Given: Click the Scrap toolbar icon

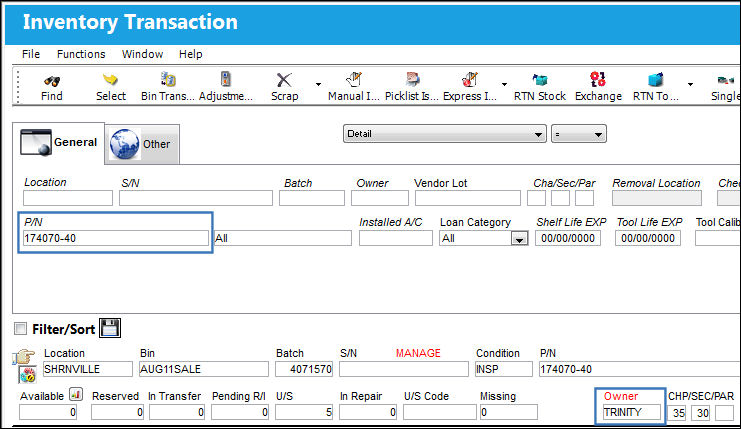Looking at the screenshot, I should pyautogui.click(x=284, y=79).
